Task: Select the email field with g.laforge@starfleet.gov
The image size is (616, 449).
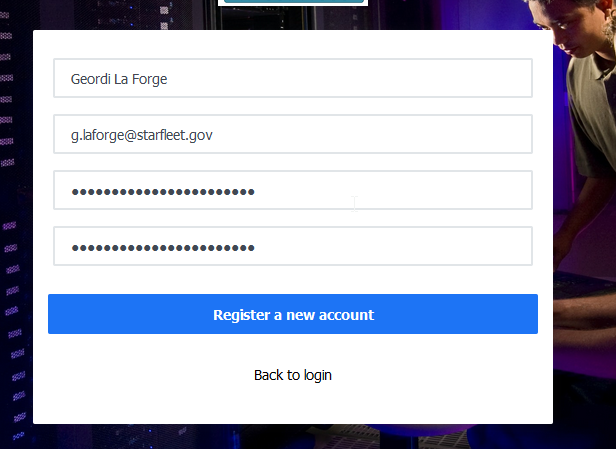Action: [293, 134]
